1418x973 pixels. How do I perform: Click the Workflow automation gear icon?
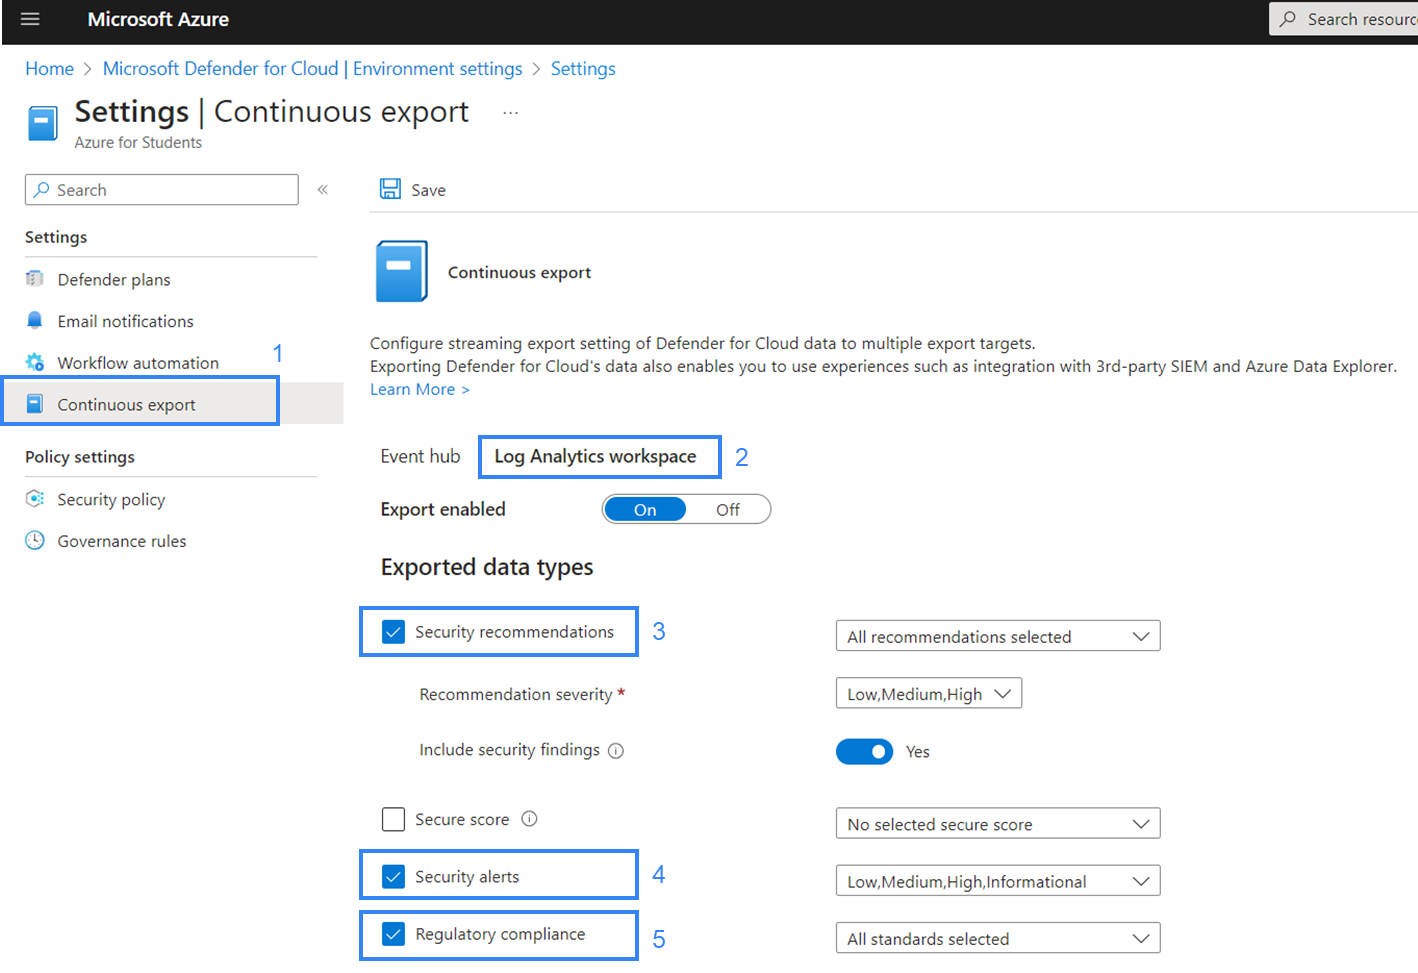[35, 362]
